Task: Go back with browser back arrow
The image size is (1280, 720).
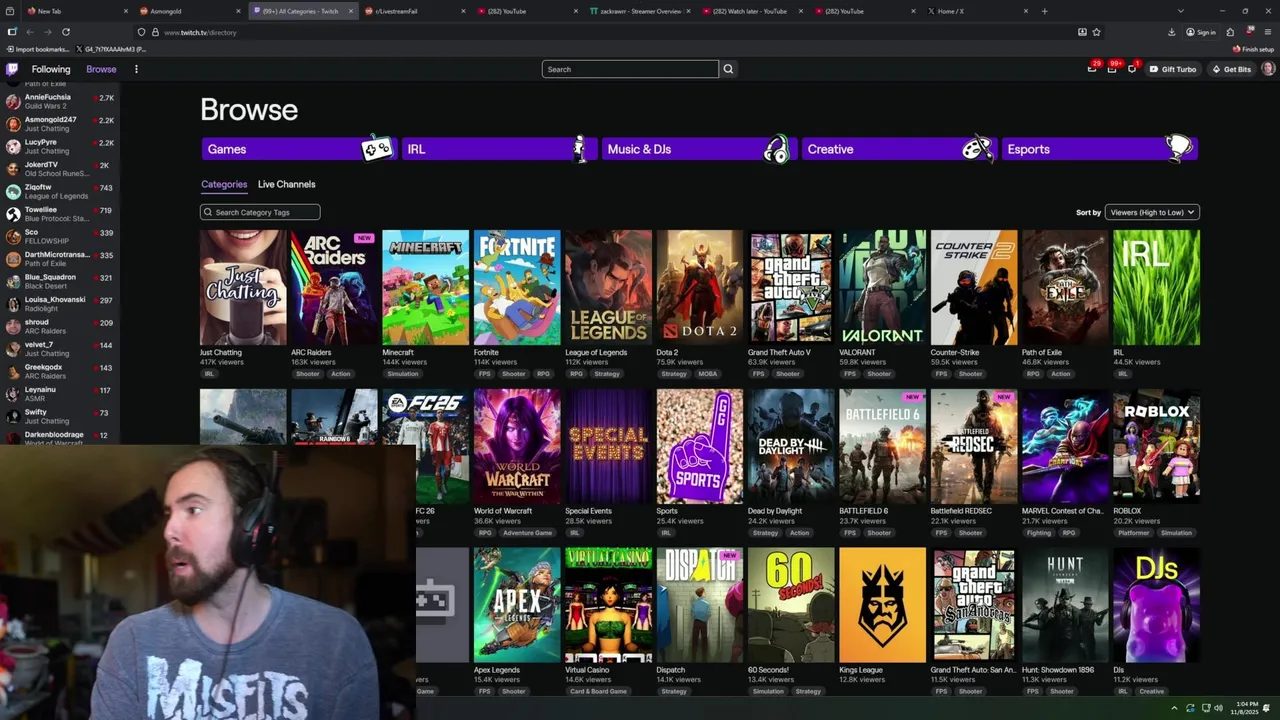Action: pos(30,32)
